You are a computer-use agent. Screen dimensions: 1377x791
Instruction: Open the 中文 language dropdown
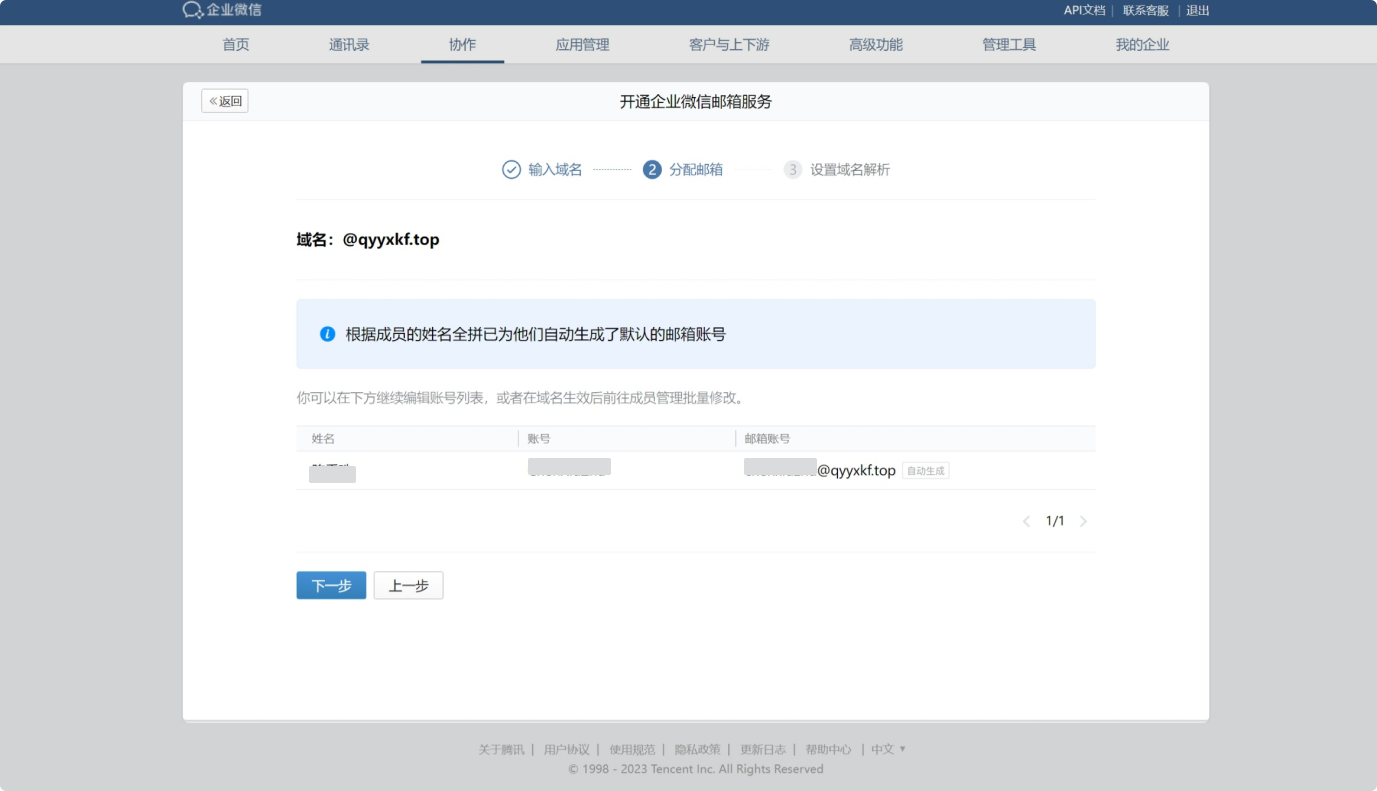888,749
